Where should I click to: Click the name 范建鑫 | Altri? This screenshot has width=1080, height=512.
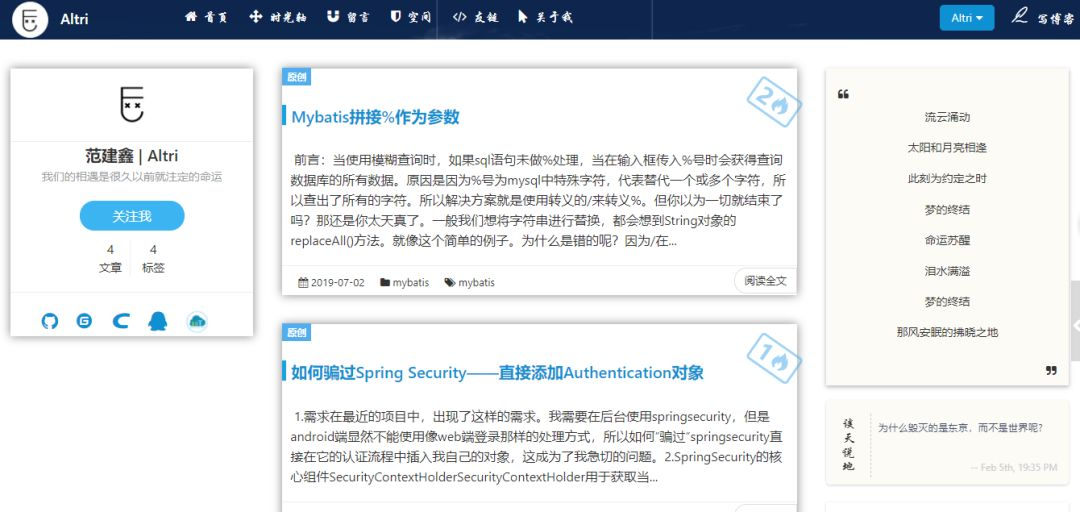click(x=132, y=156)
